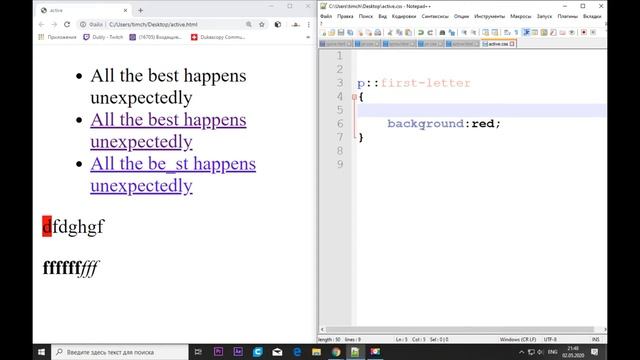
Task: Click the Copy icon in toolbar
Action: (x=399, y=32)
